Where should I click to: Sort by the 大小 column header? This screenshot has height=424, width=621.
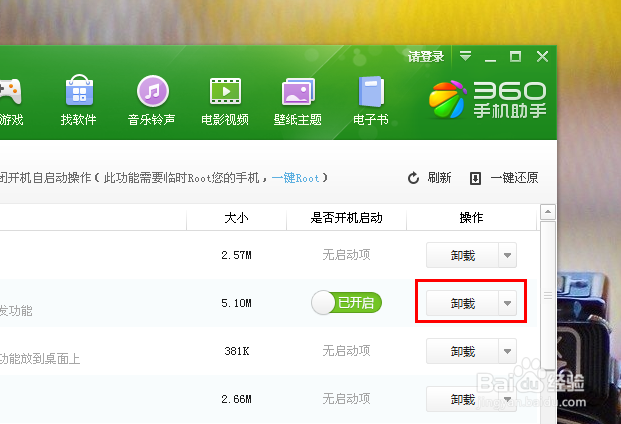tap(236, 217)
